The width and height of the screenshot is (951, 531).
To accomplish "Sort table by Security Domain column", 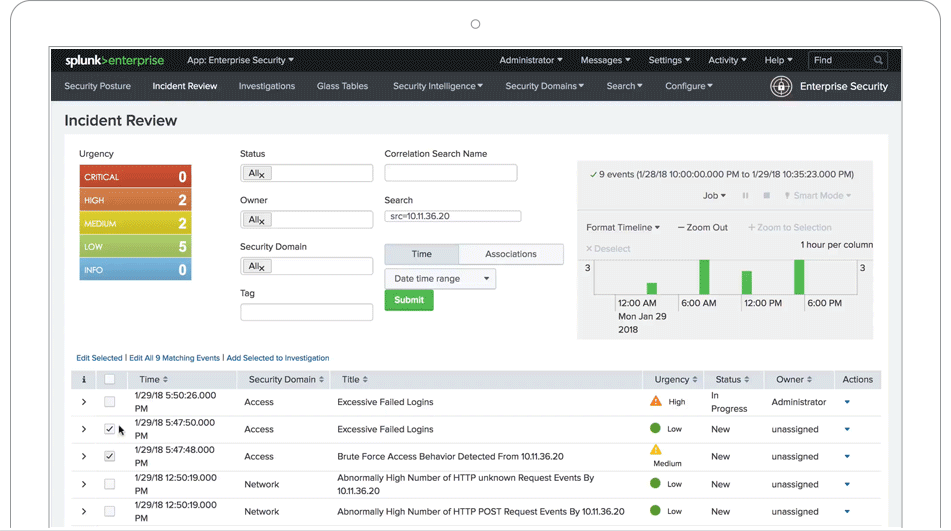I will [286, 379].
